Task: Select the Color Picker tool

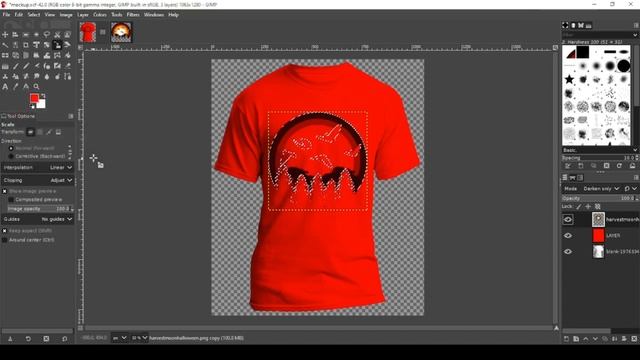Action: pos(16,87)
